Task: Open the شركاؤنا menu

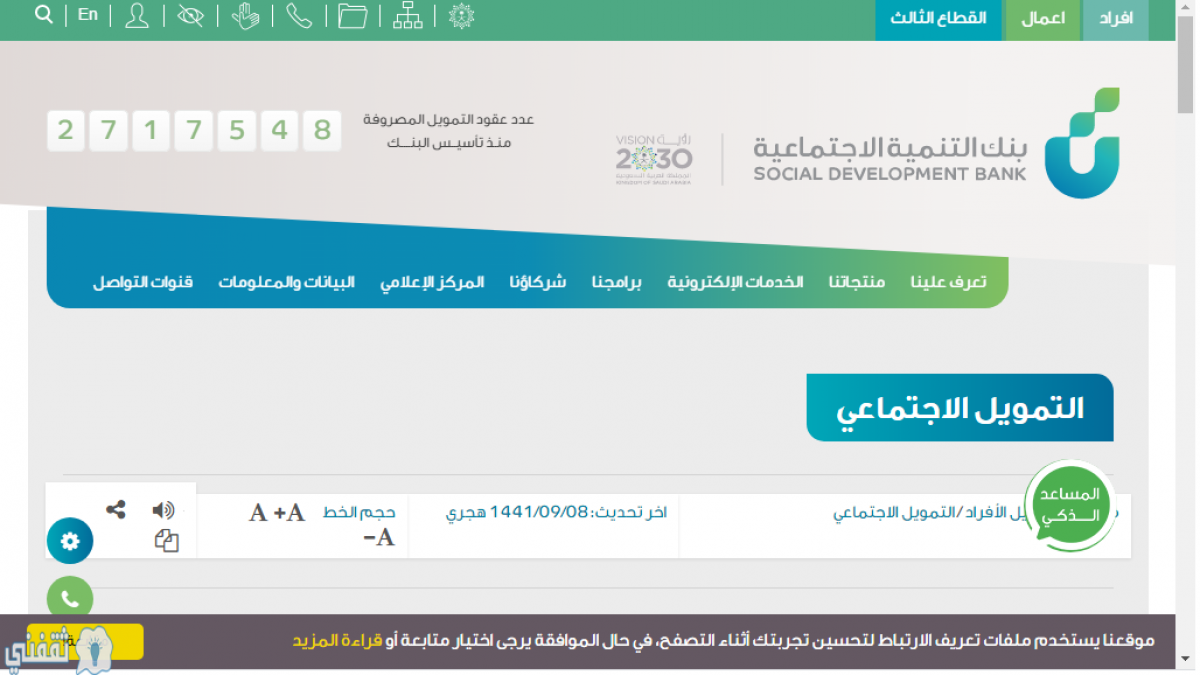Action: click(537, 282)
